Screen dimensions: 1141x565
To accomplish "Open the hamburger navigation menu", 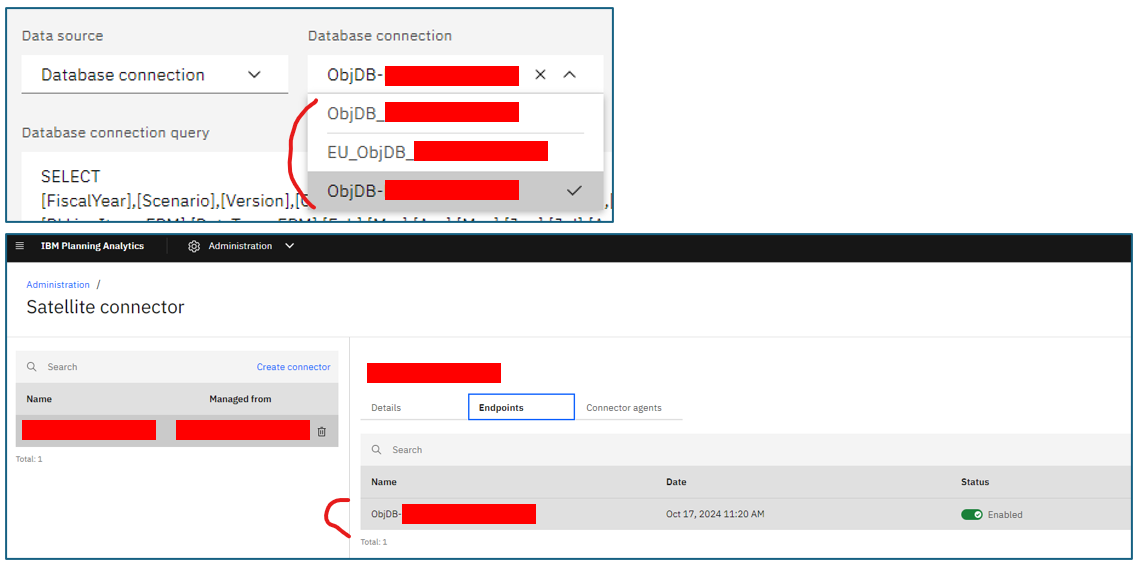I will [20, 246].
